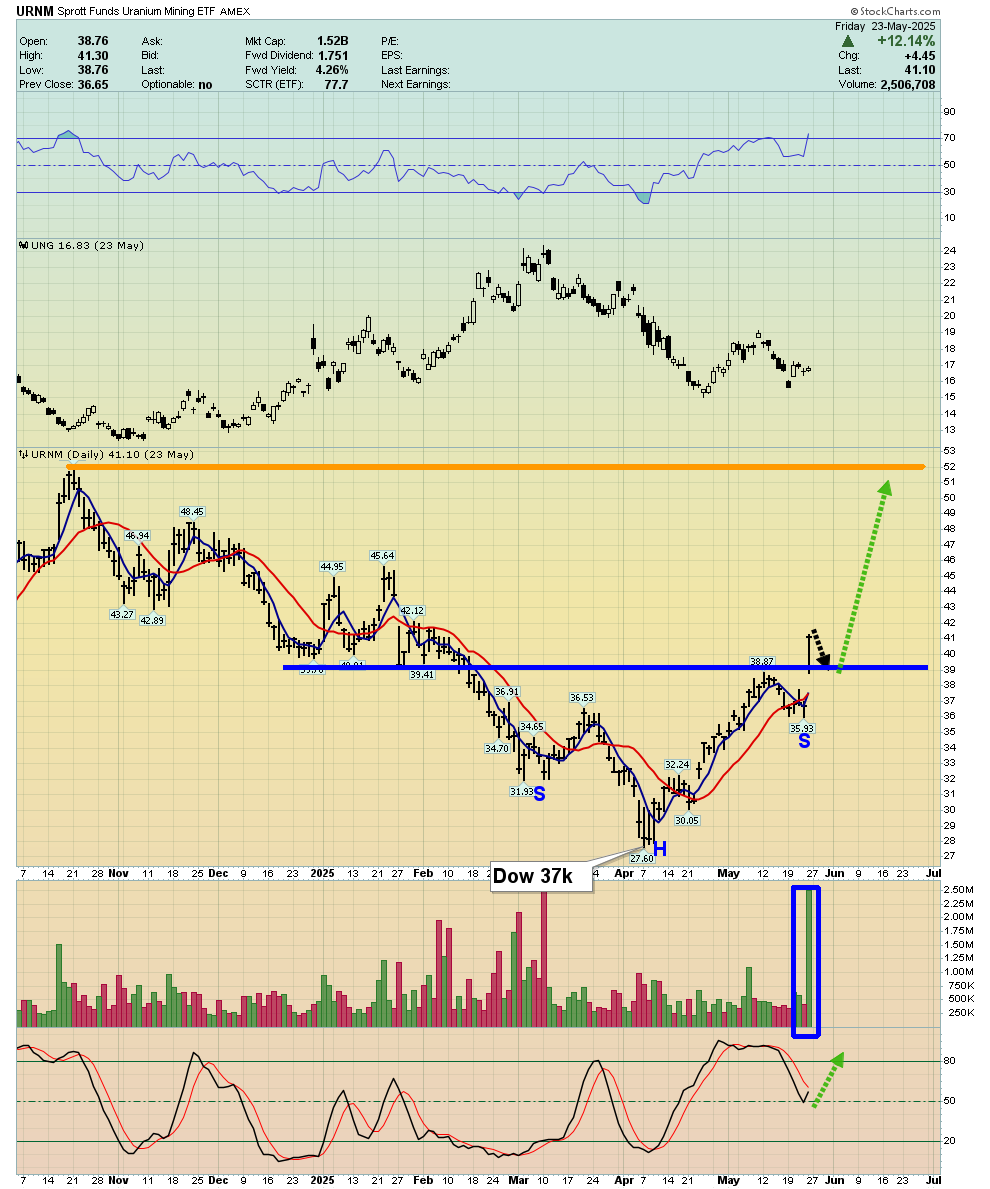Click the UNG panel legend icon
The height and width of the screenshot is (1189, 990).
pyautogui.click(x=24, y=246)
